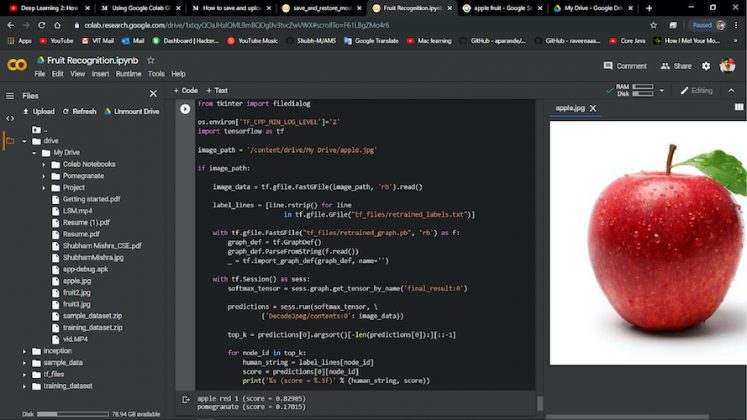The width and height of the screenshot is (747, 420).
Task: Close the Files panel
Action: pyautogui.click(x=153, y=95)
